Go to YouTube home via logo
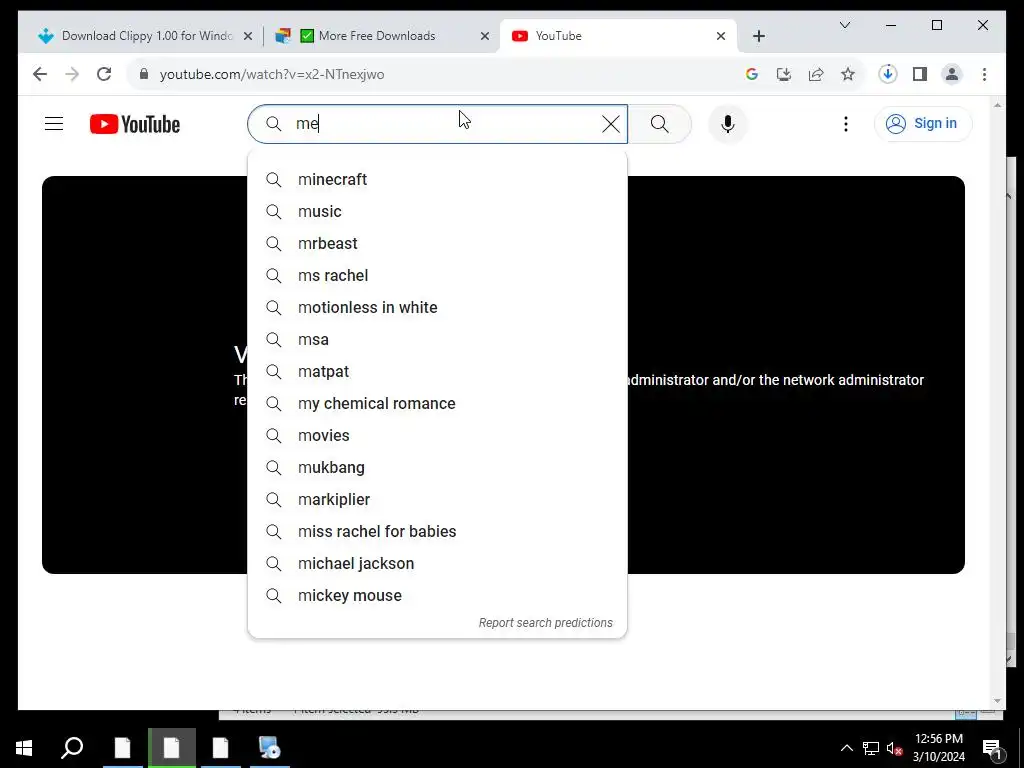 tap(135, 124)
